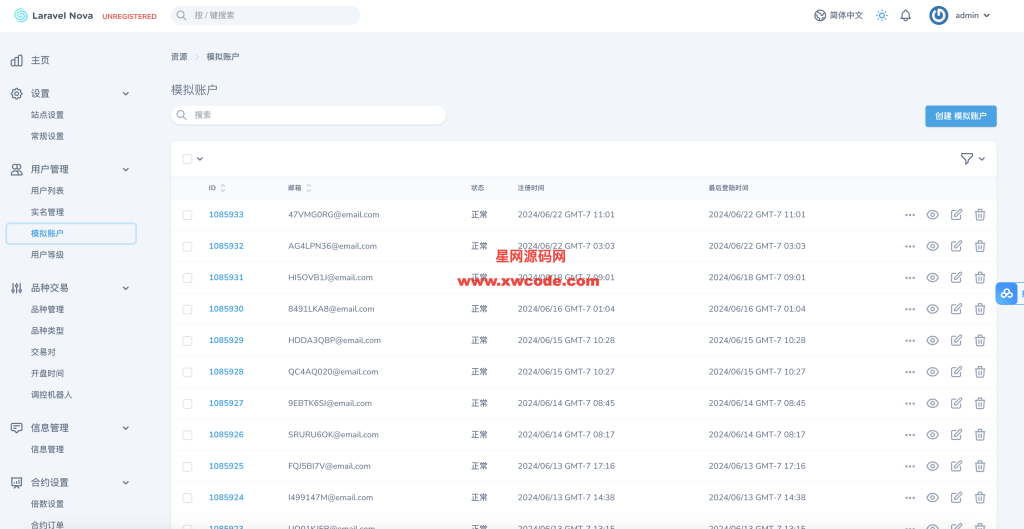Open the 简体中文 language selector
This screenshot has height=529, width=1024.
(x=838, y=15)
